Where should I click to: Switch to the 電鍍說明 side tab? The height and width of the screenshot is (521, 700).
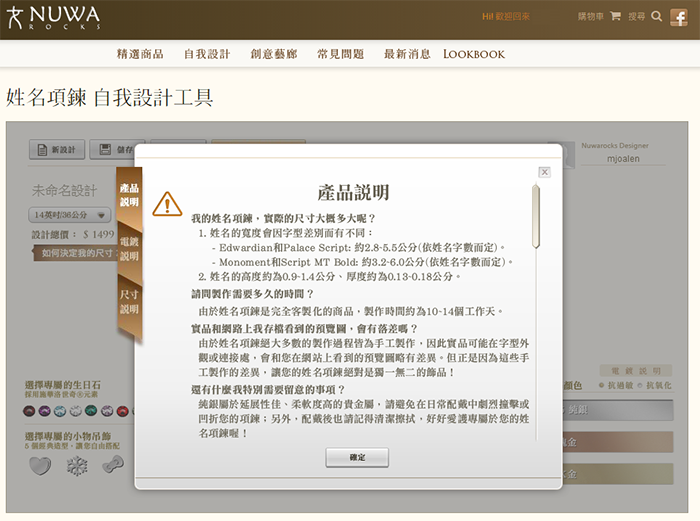(x=129, y=249)
